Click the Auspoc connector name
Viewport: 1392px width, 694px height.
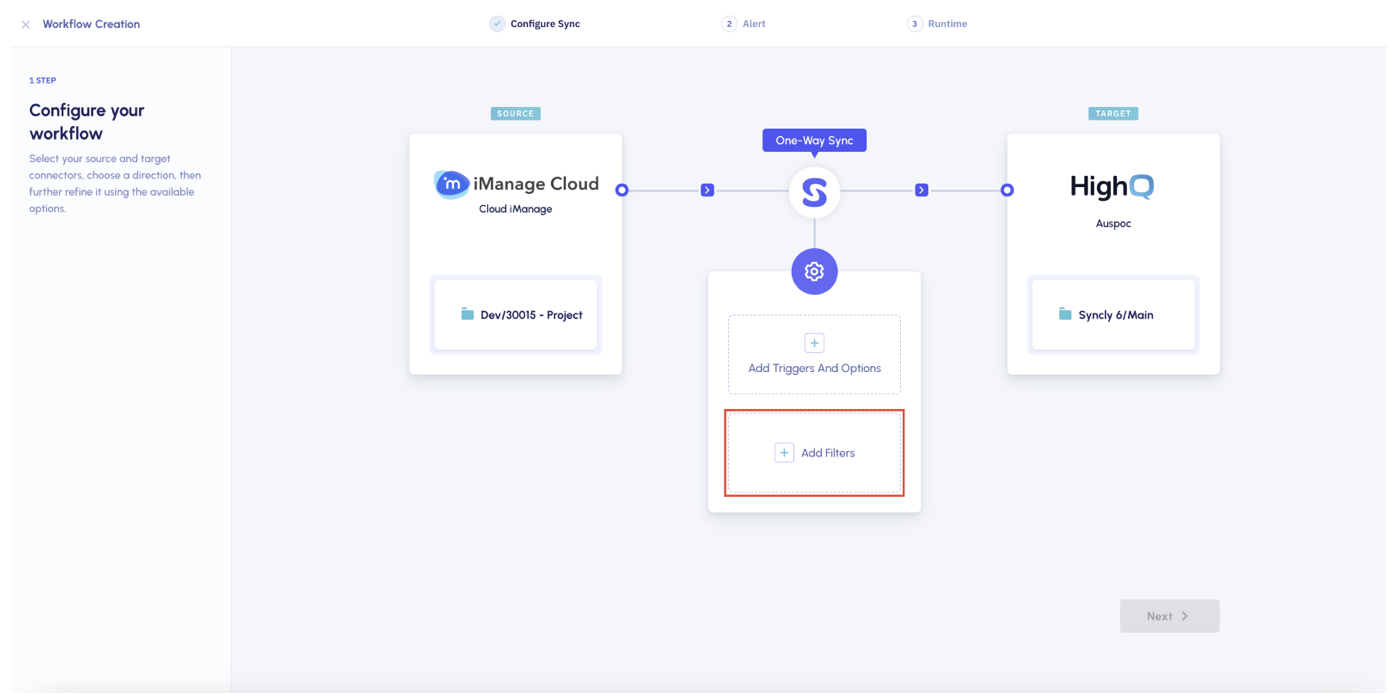[1113, 223]
